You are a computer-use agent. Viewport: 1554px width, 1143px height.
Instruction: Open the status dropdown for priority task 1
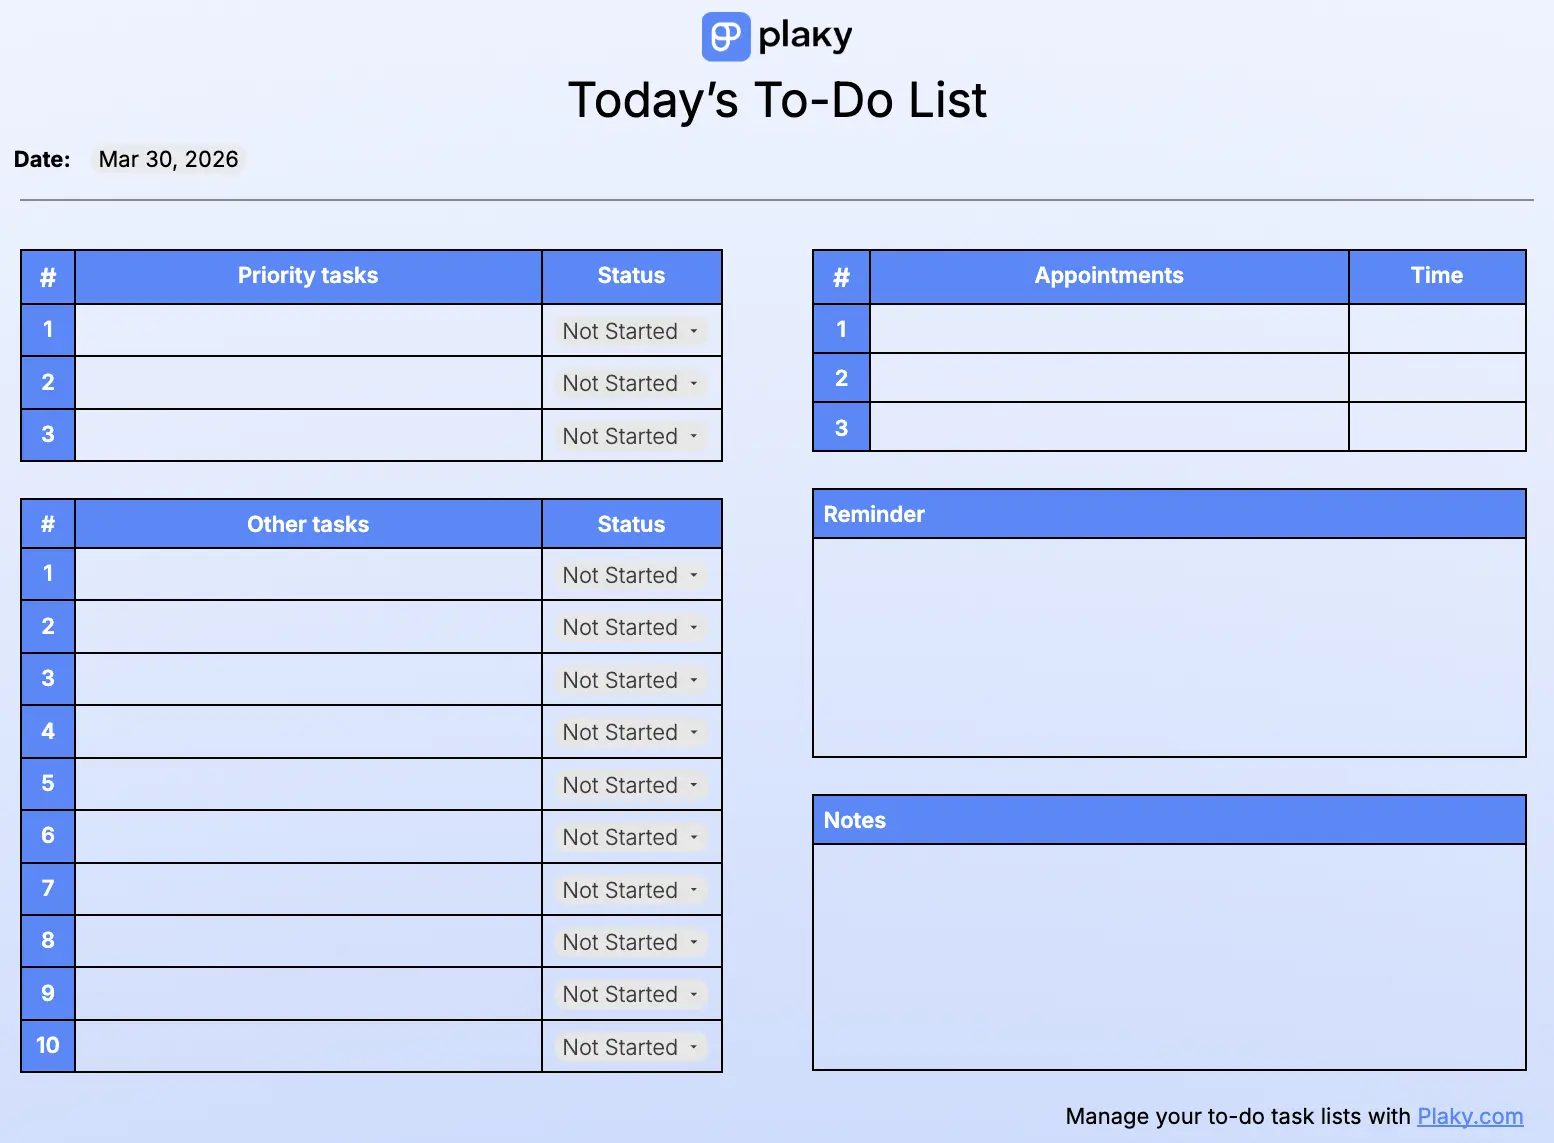tap(631, 331)
